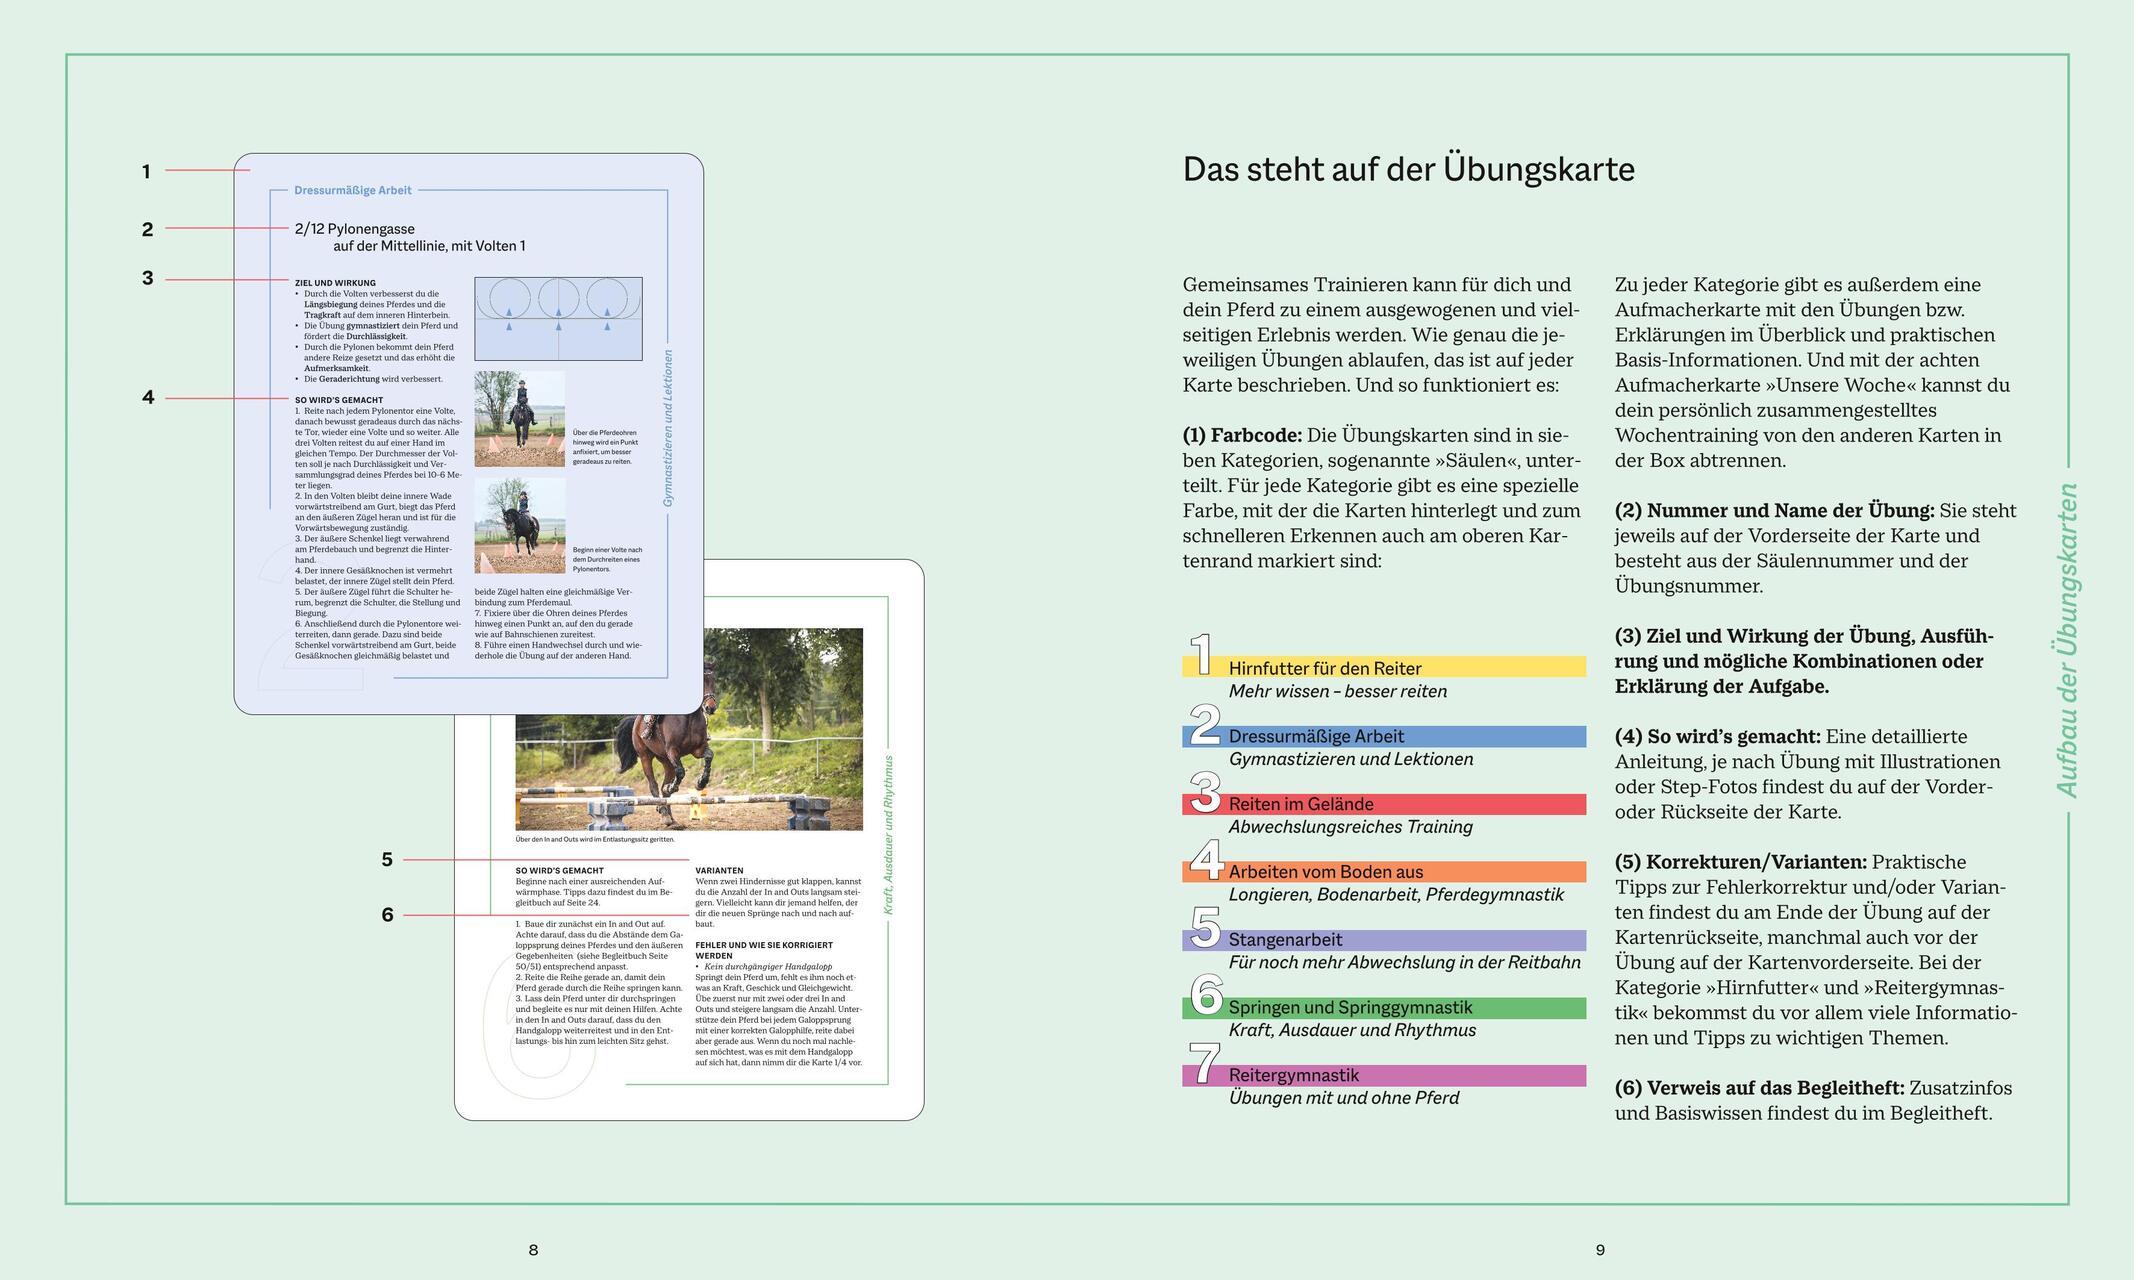Click the heading Das steht auf der Übungskarte
The image size is (2134, 1280).
[x=1408, y=169]
